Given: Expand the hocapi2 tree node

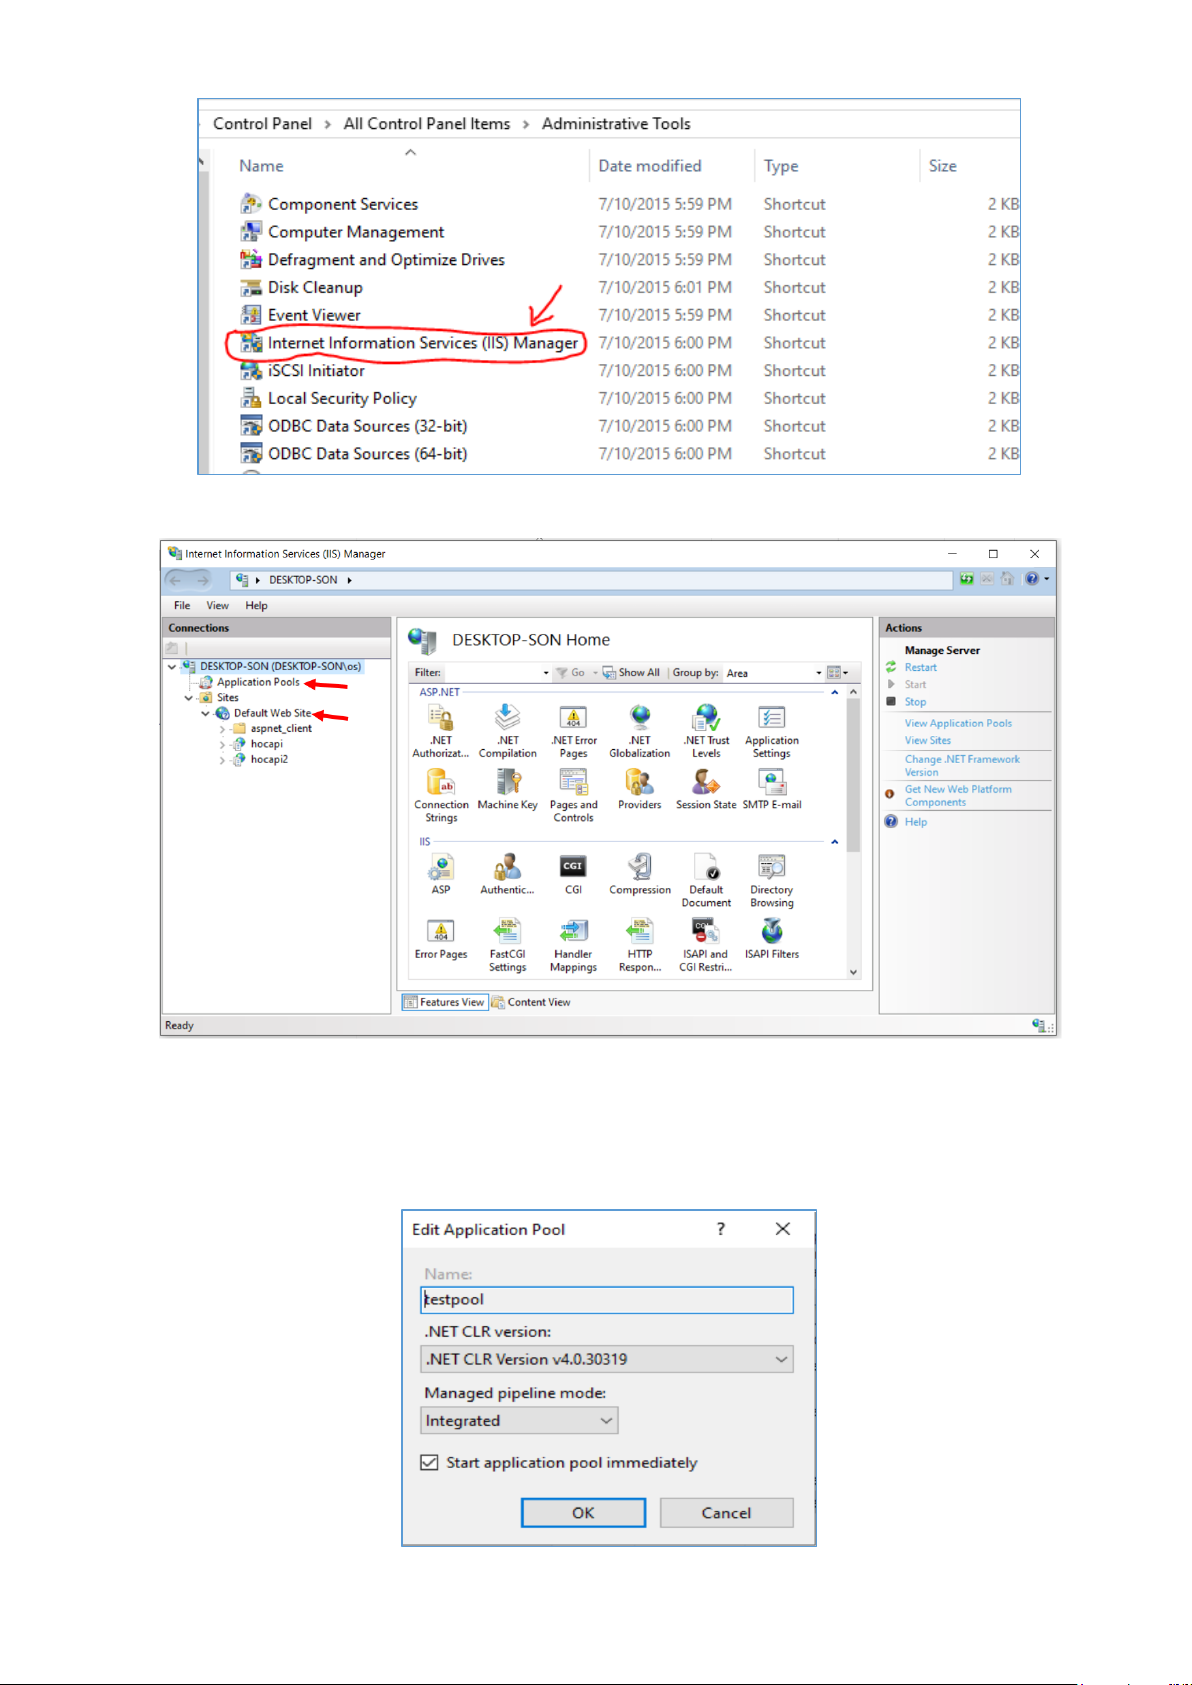Looking at the screenshot, I should [x=222, y=760].
